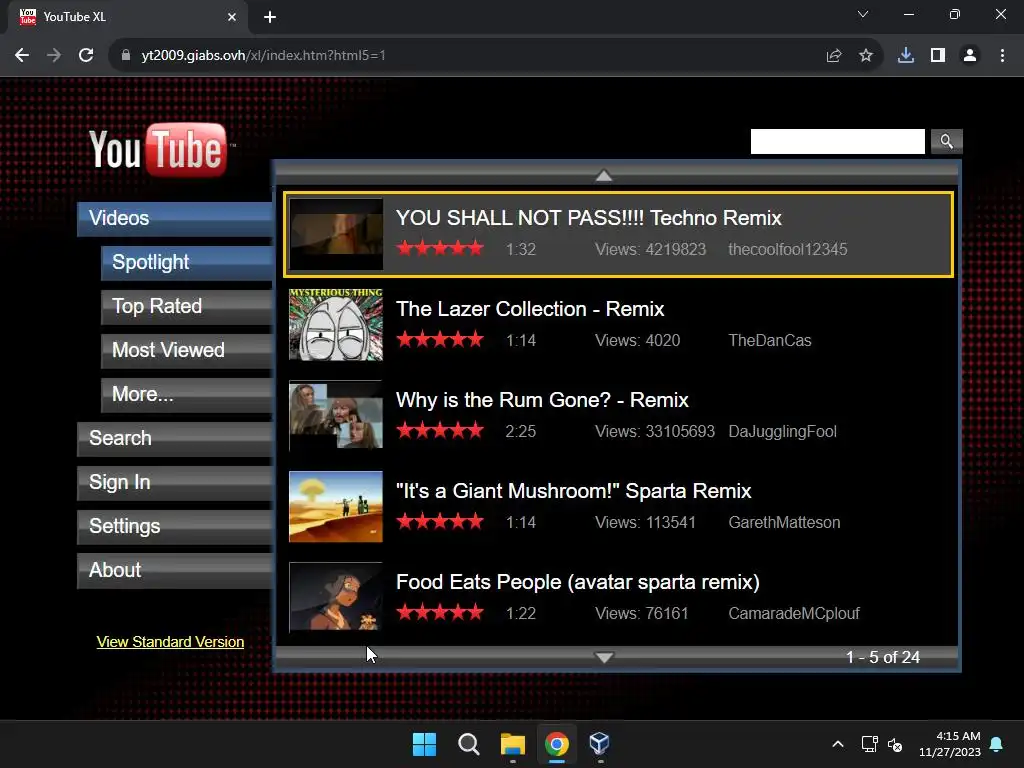Screen dimensions: 1024x768
Task: Open taskbar Search
Action: click(x=468, y=744)
